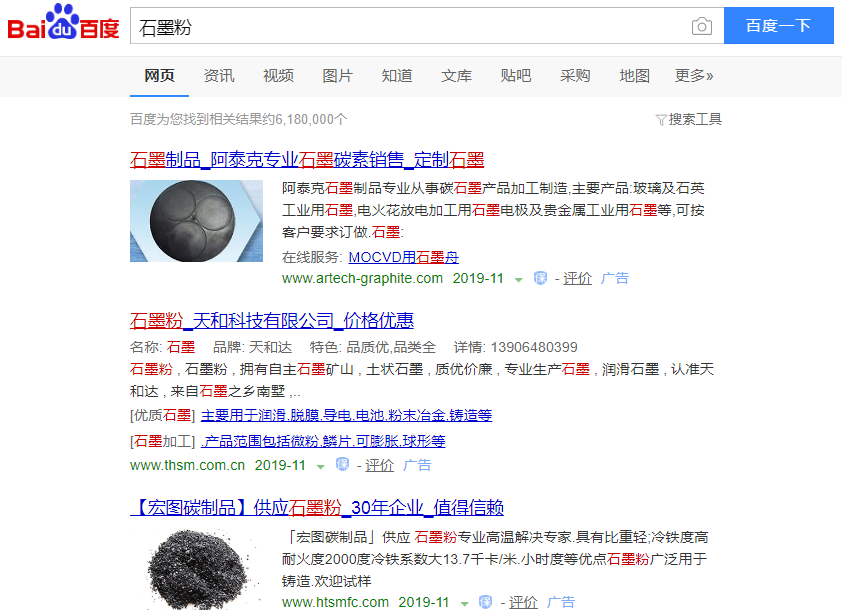Open the MOCVD用石墨舟 link
The image size is (842, 614).
pos(403,257)
